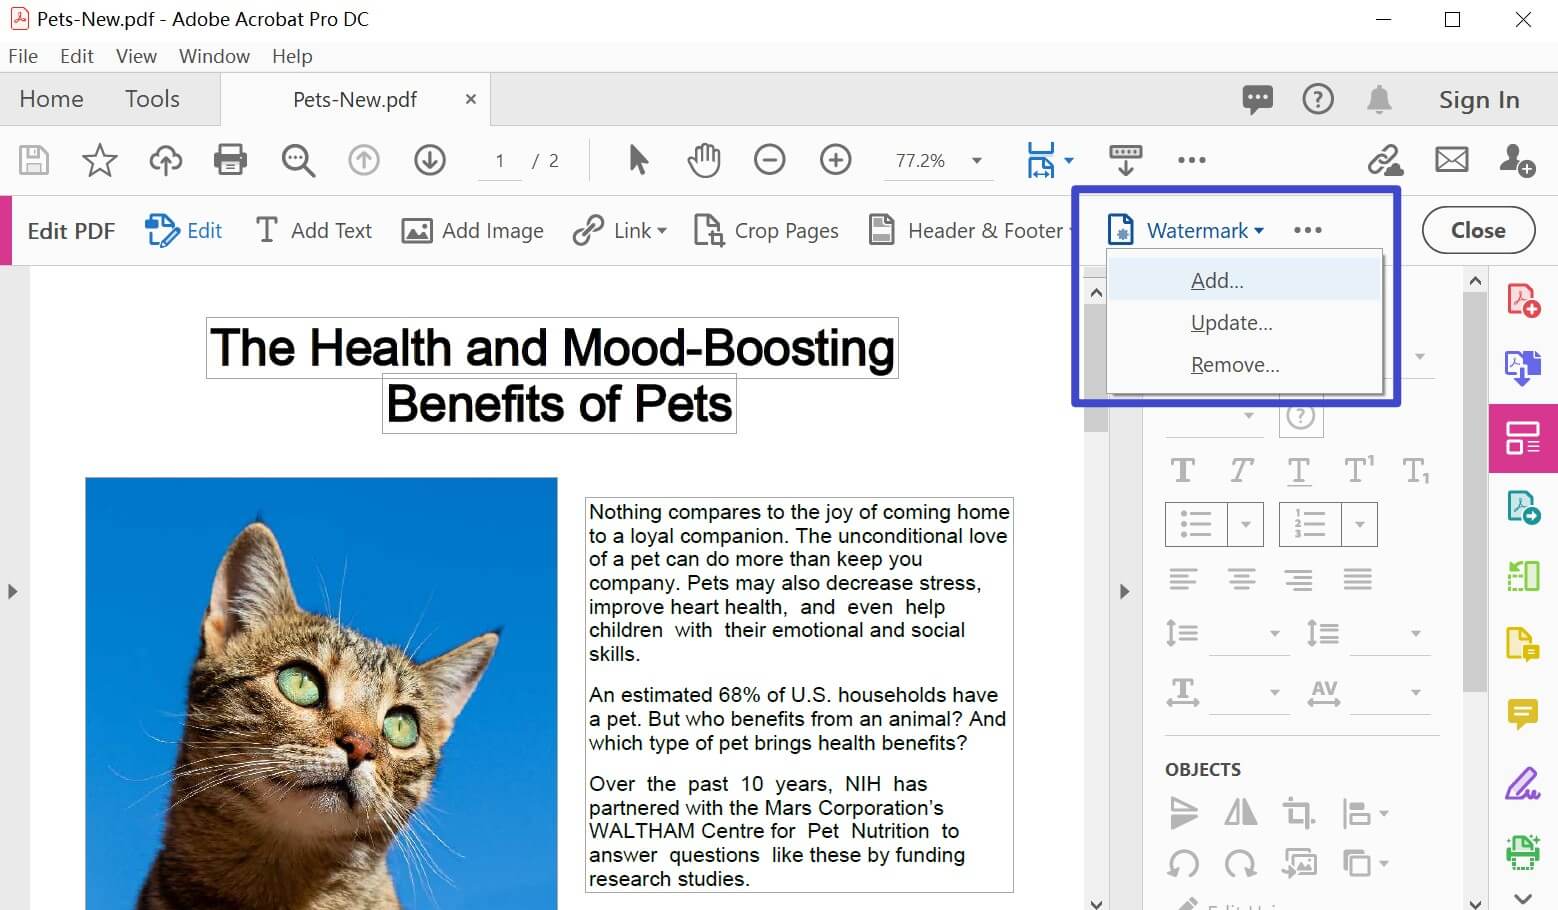Select the Flip Horizontal icon under Objects
Screen dimensions: 1558x910
(1240, 812)
